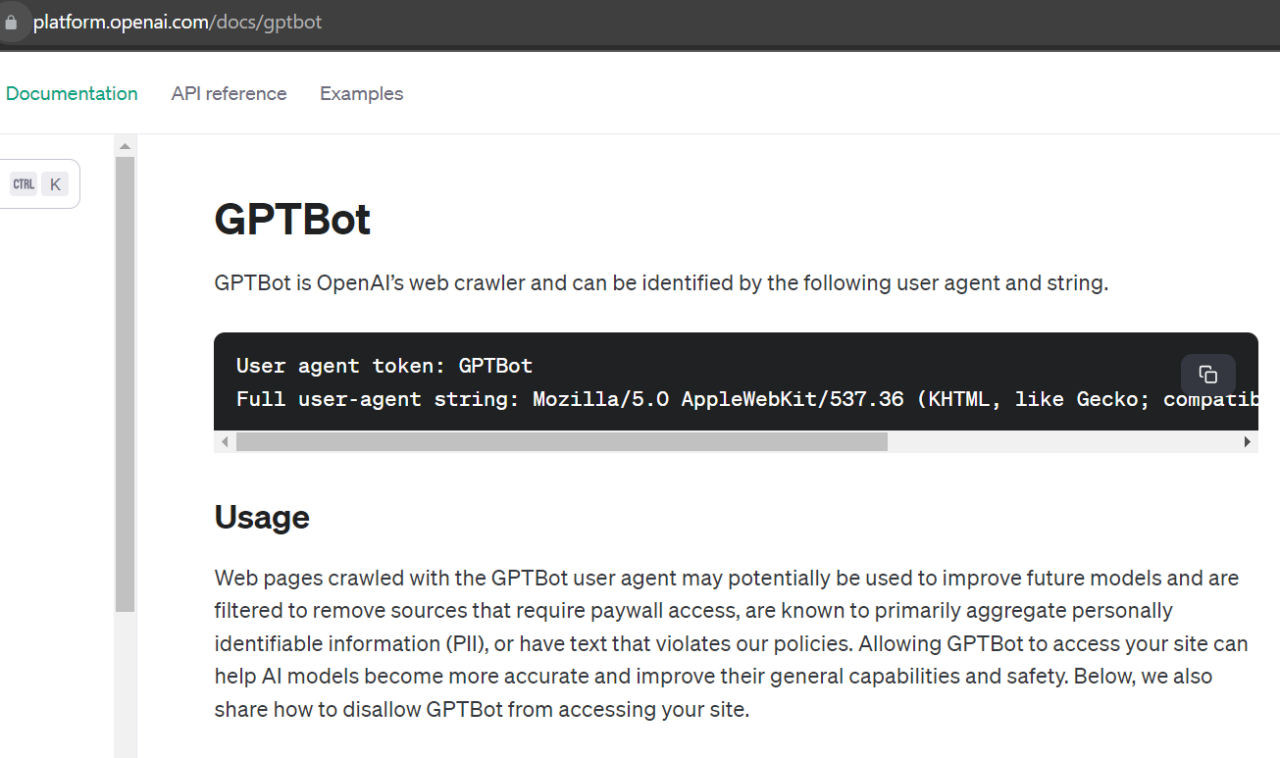
Task: Switch to the Examples tab
Action: pyautogui.click(x=361, y=93)
